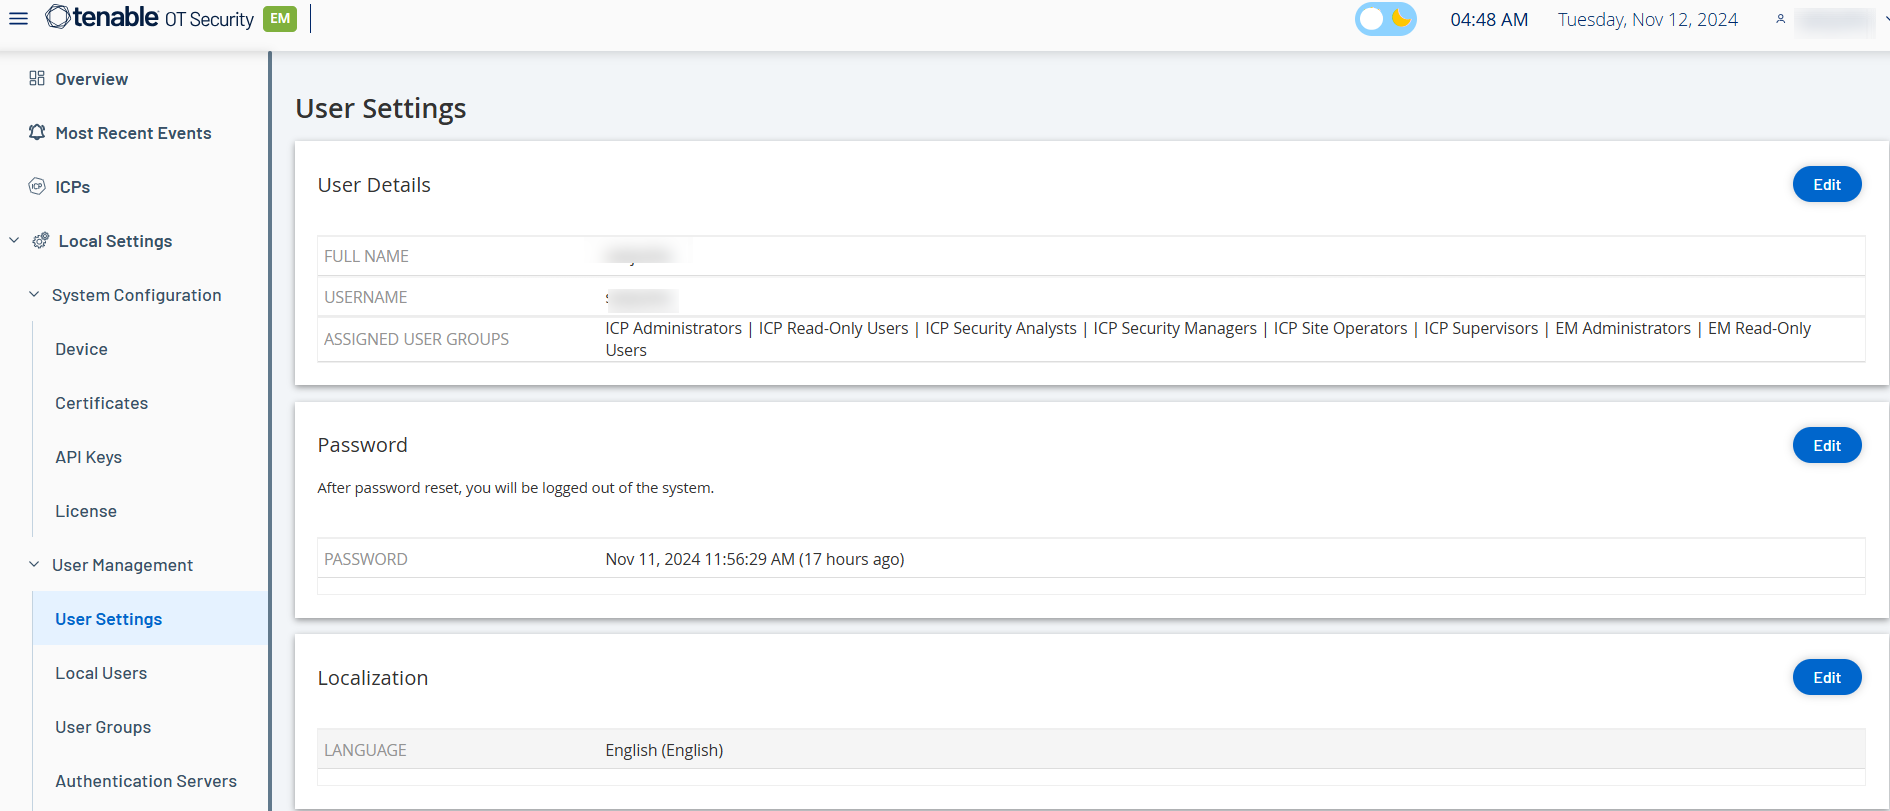Click the user profile icon in header
The height and width of the screenshot is (811, 1890).
(1780, 19)
